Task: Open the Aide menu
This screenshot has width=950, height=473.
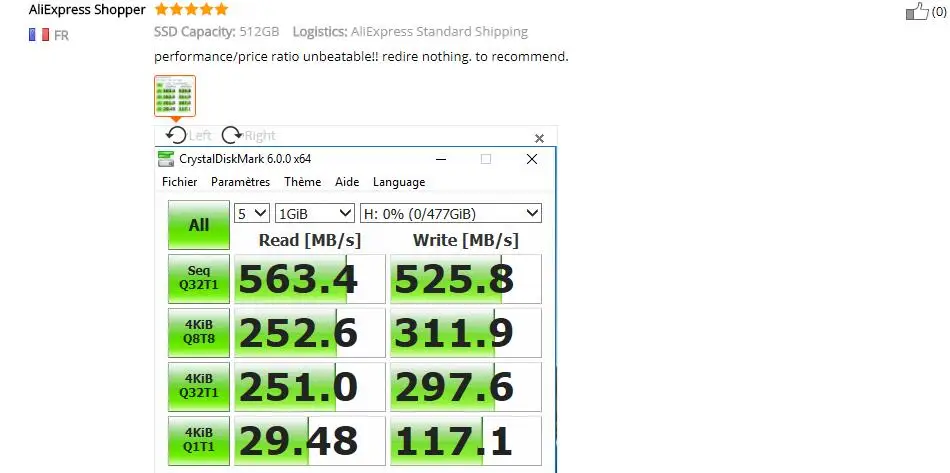Action: (347, 182)
